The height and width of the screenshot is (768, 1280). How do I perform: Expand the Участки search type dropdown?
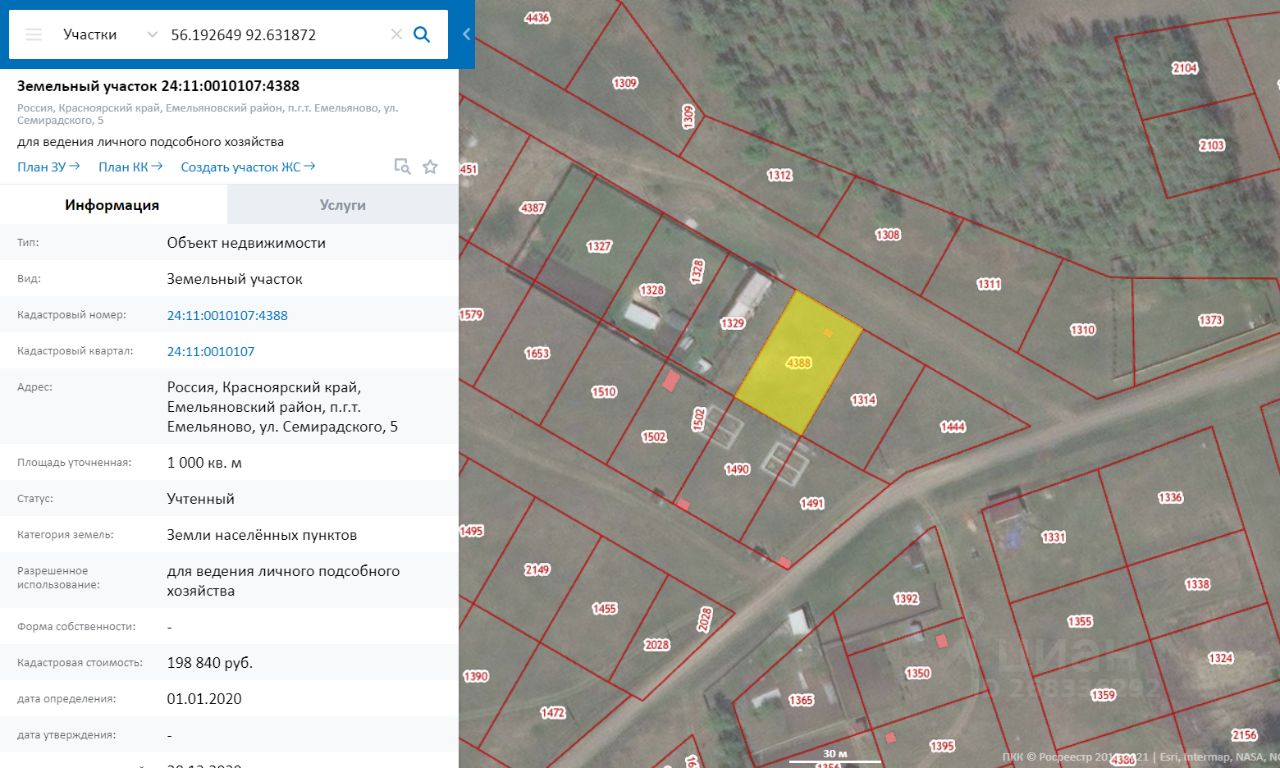(x=152, y=34)
